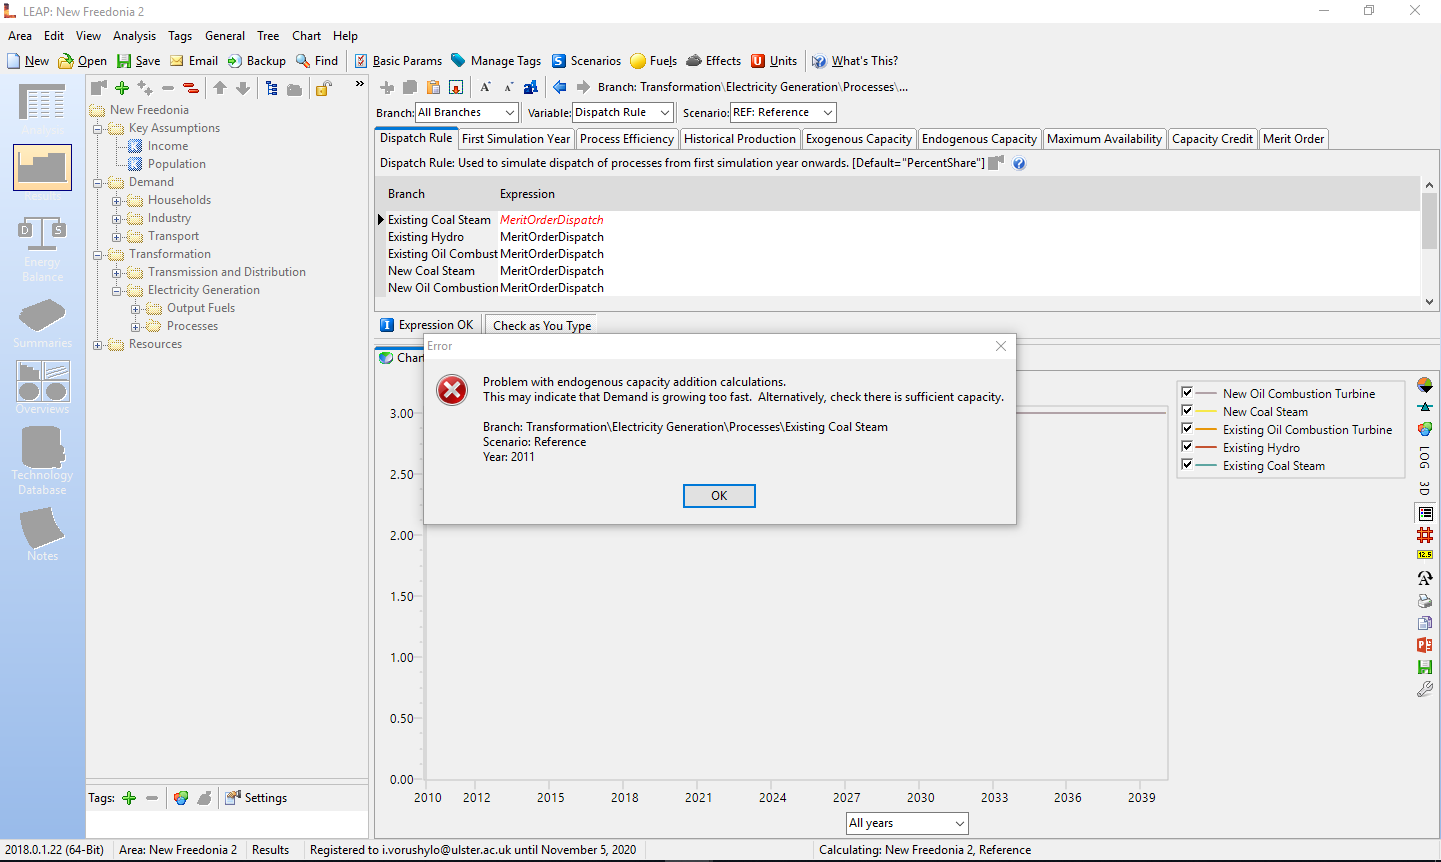Click the Manage Tags toolbar button
The width and height of the screenshot is (1441, 862).
(x=496, y=61)
